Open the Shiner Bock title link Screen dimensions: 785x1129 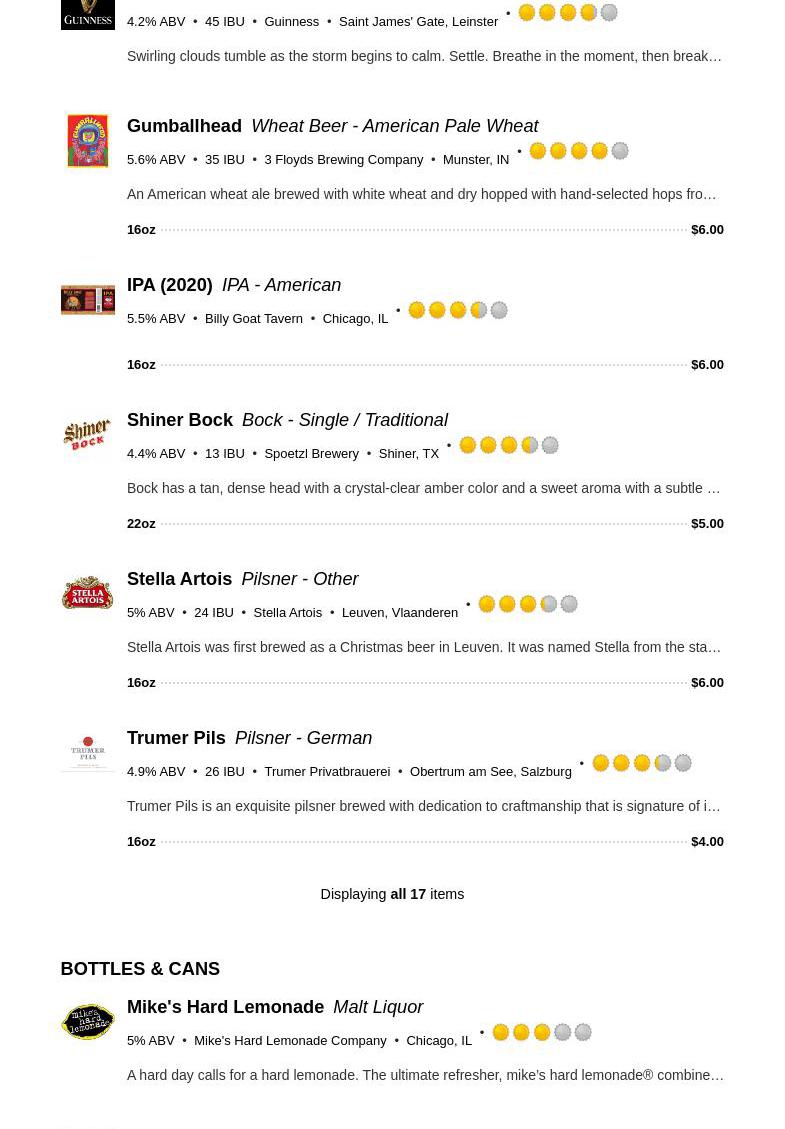180,420
